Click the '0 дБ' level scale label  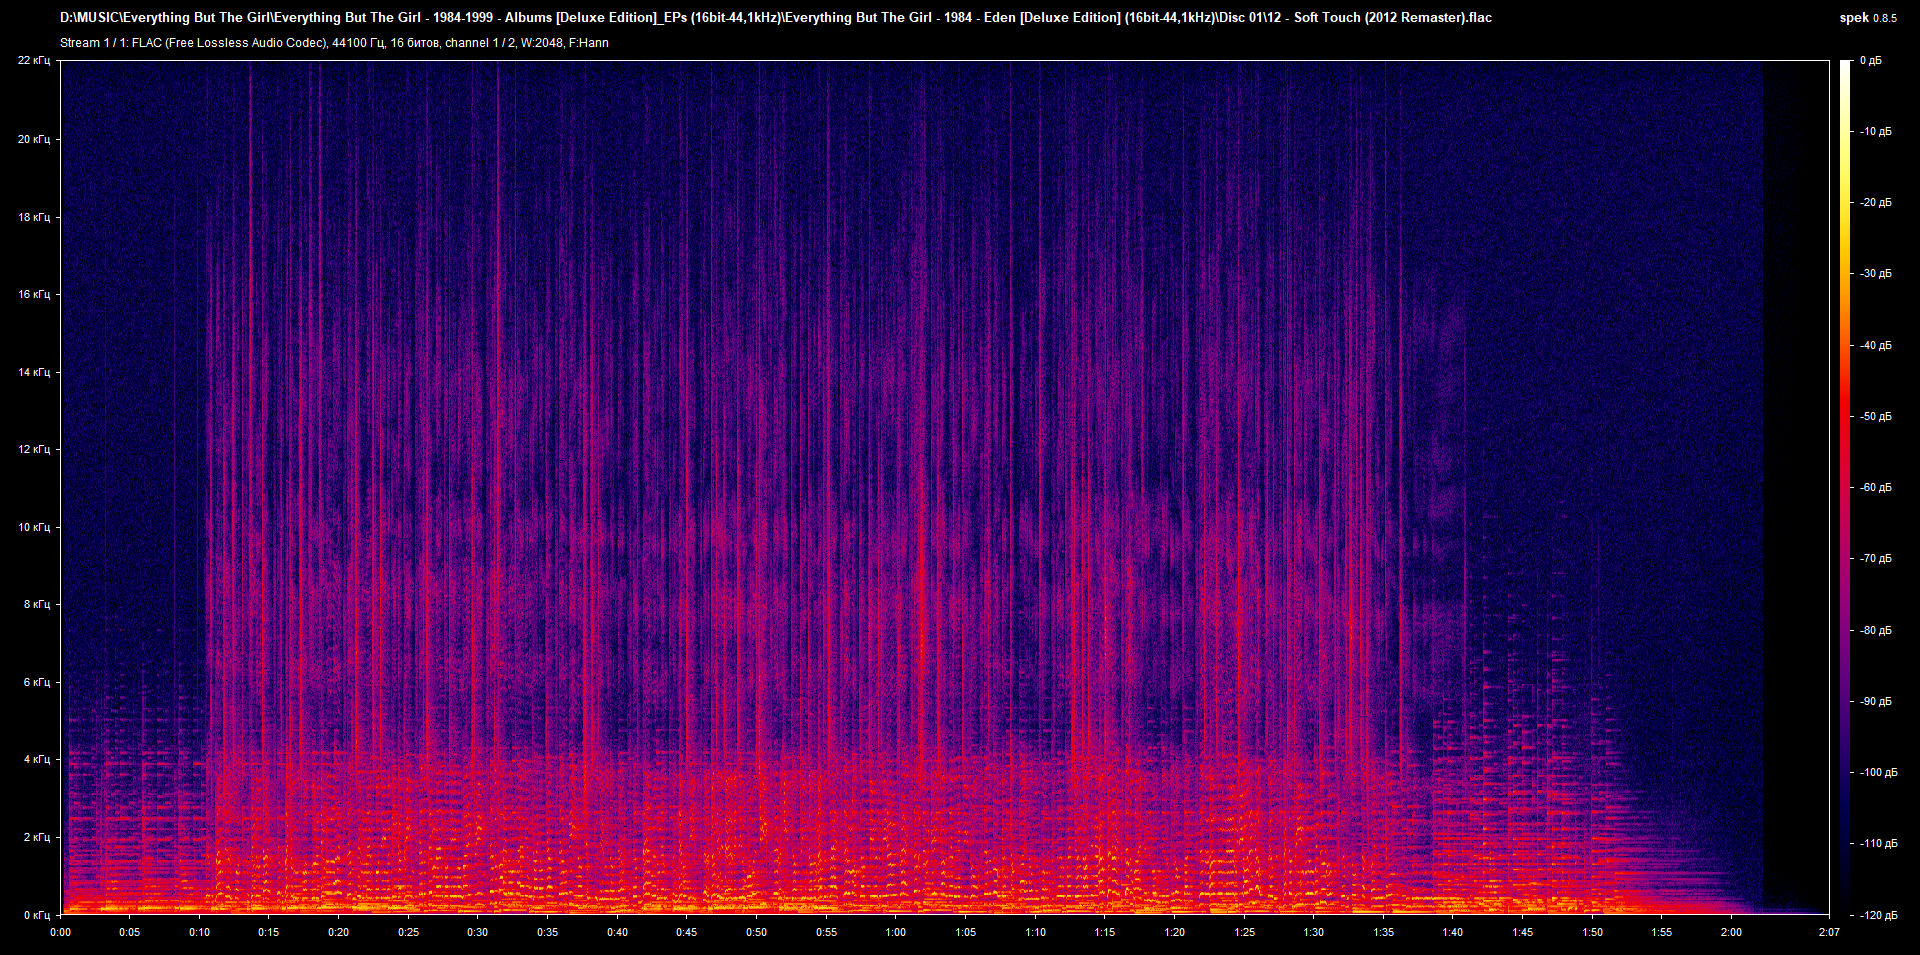coord(1871,61)
